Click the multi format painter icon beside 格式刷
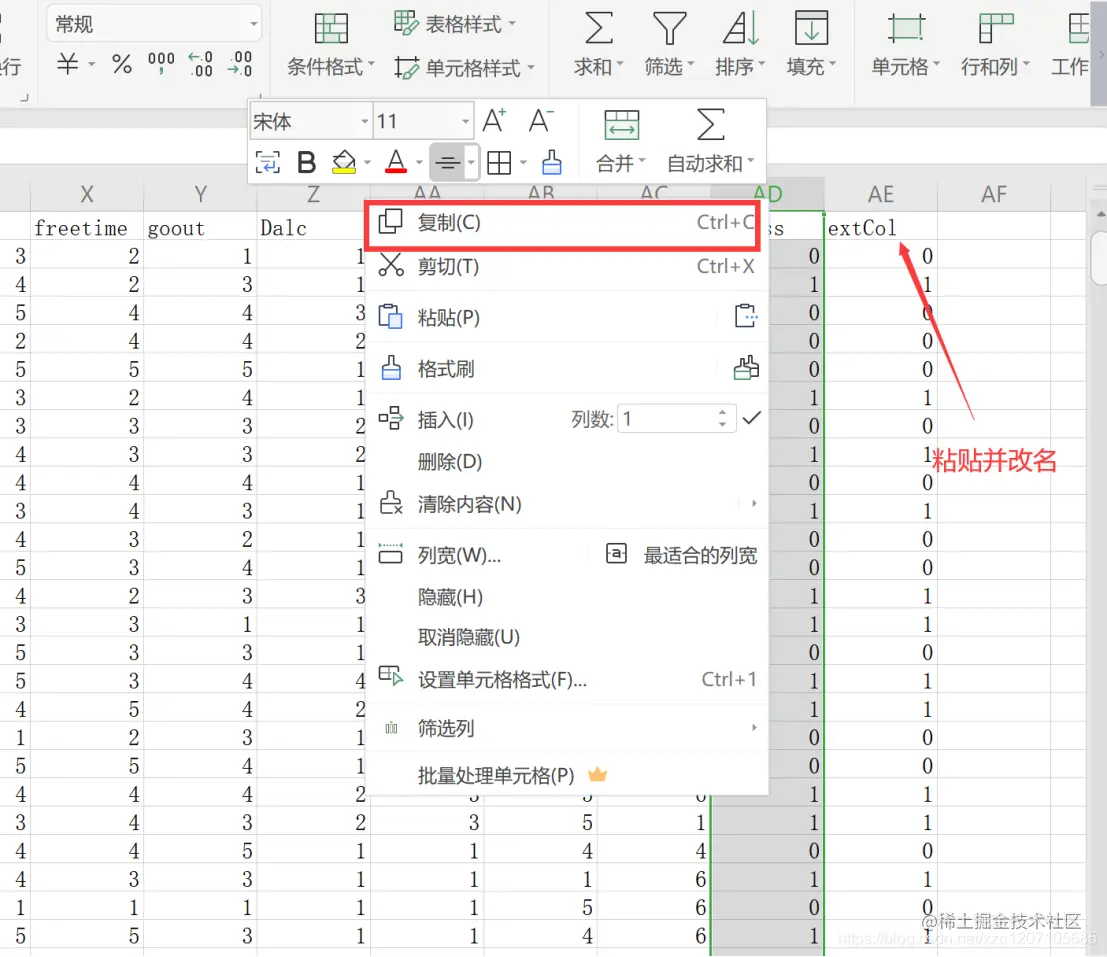 pos(746,368)
